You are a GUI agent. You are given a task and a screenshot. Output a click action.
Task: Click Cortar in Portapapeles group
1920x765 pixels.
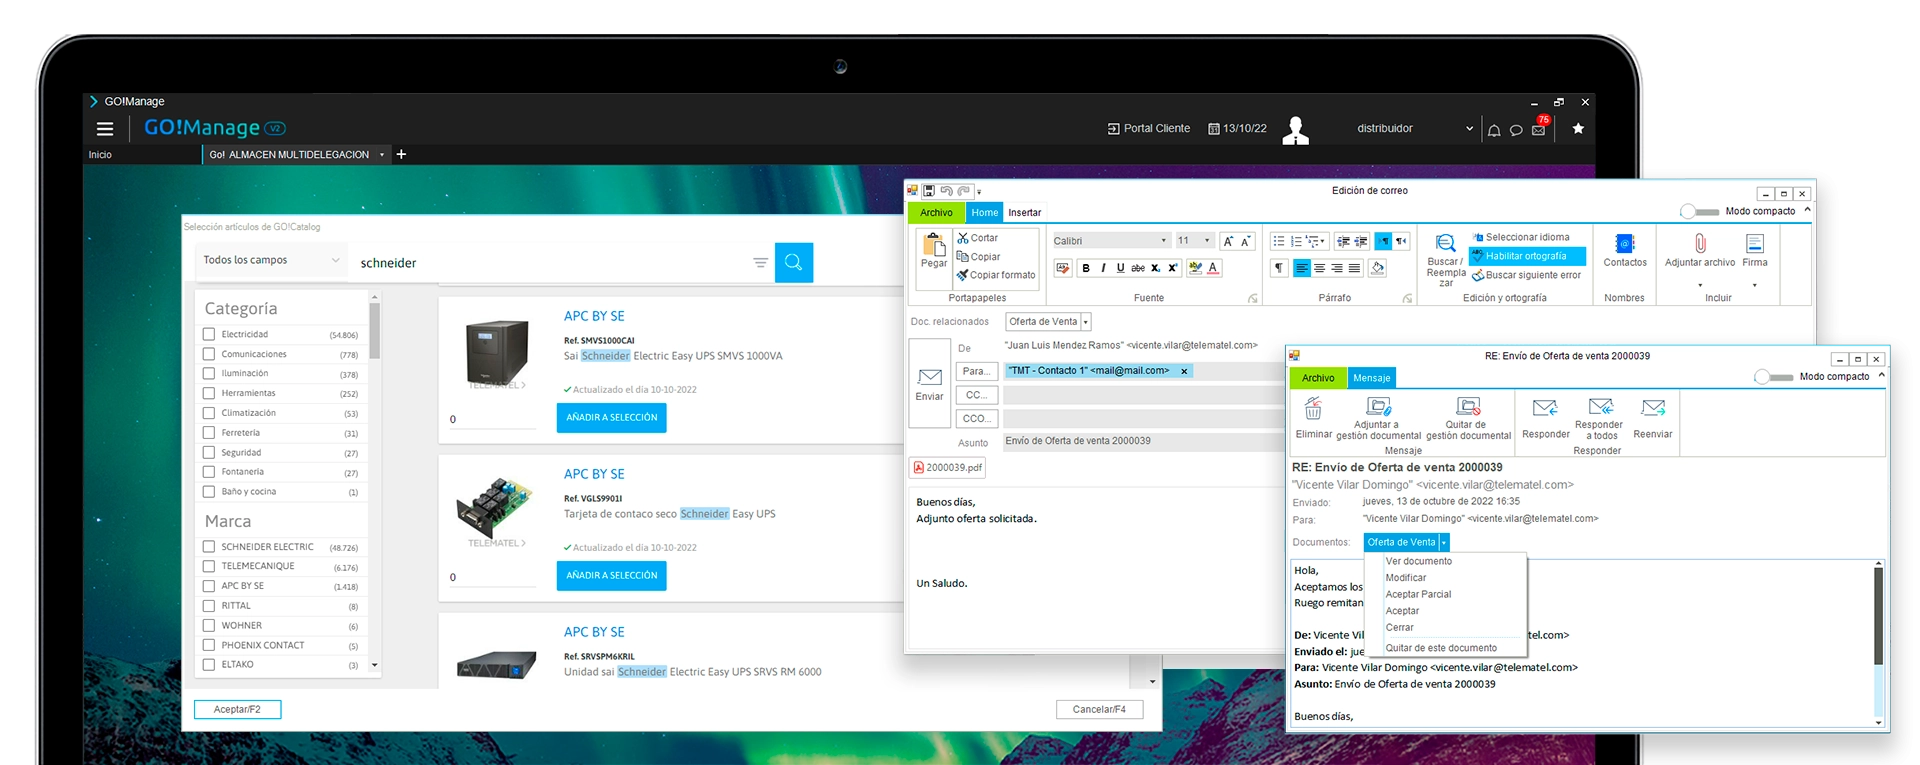coord(978,238)
